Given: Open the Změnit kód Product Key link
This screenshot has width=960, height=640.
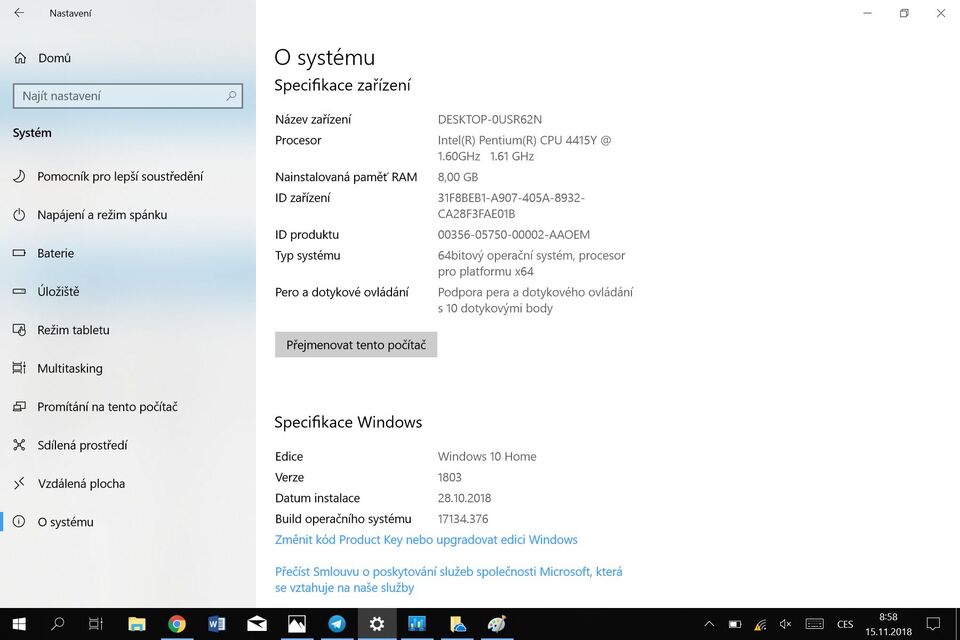Looking at the screenshot, I should click(427, 539).
